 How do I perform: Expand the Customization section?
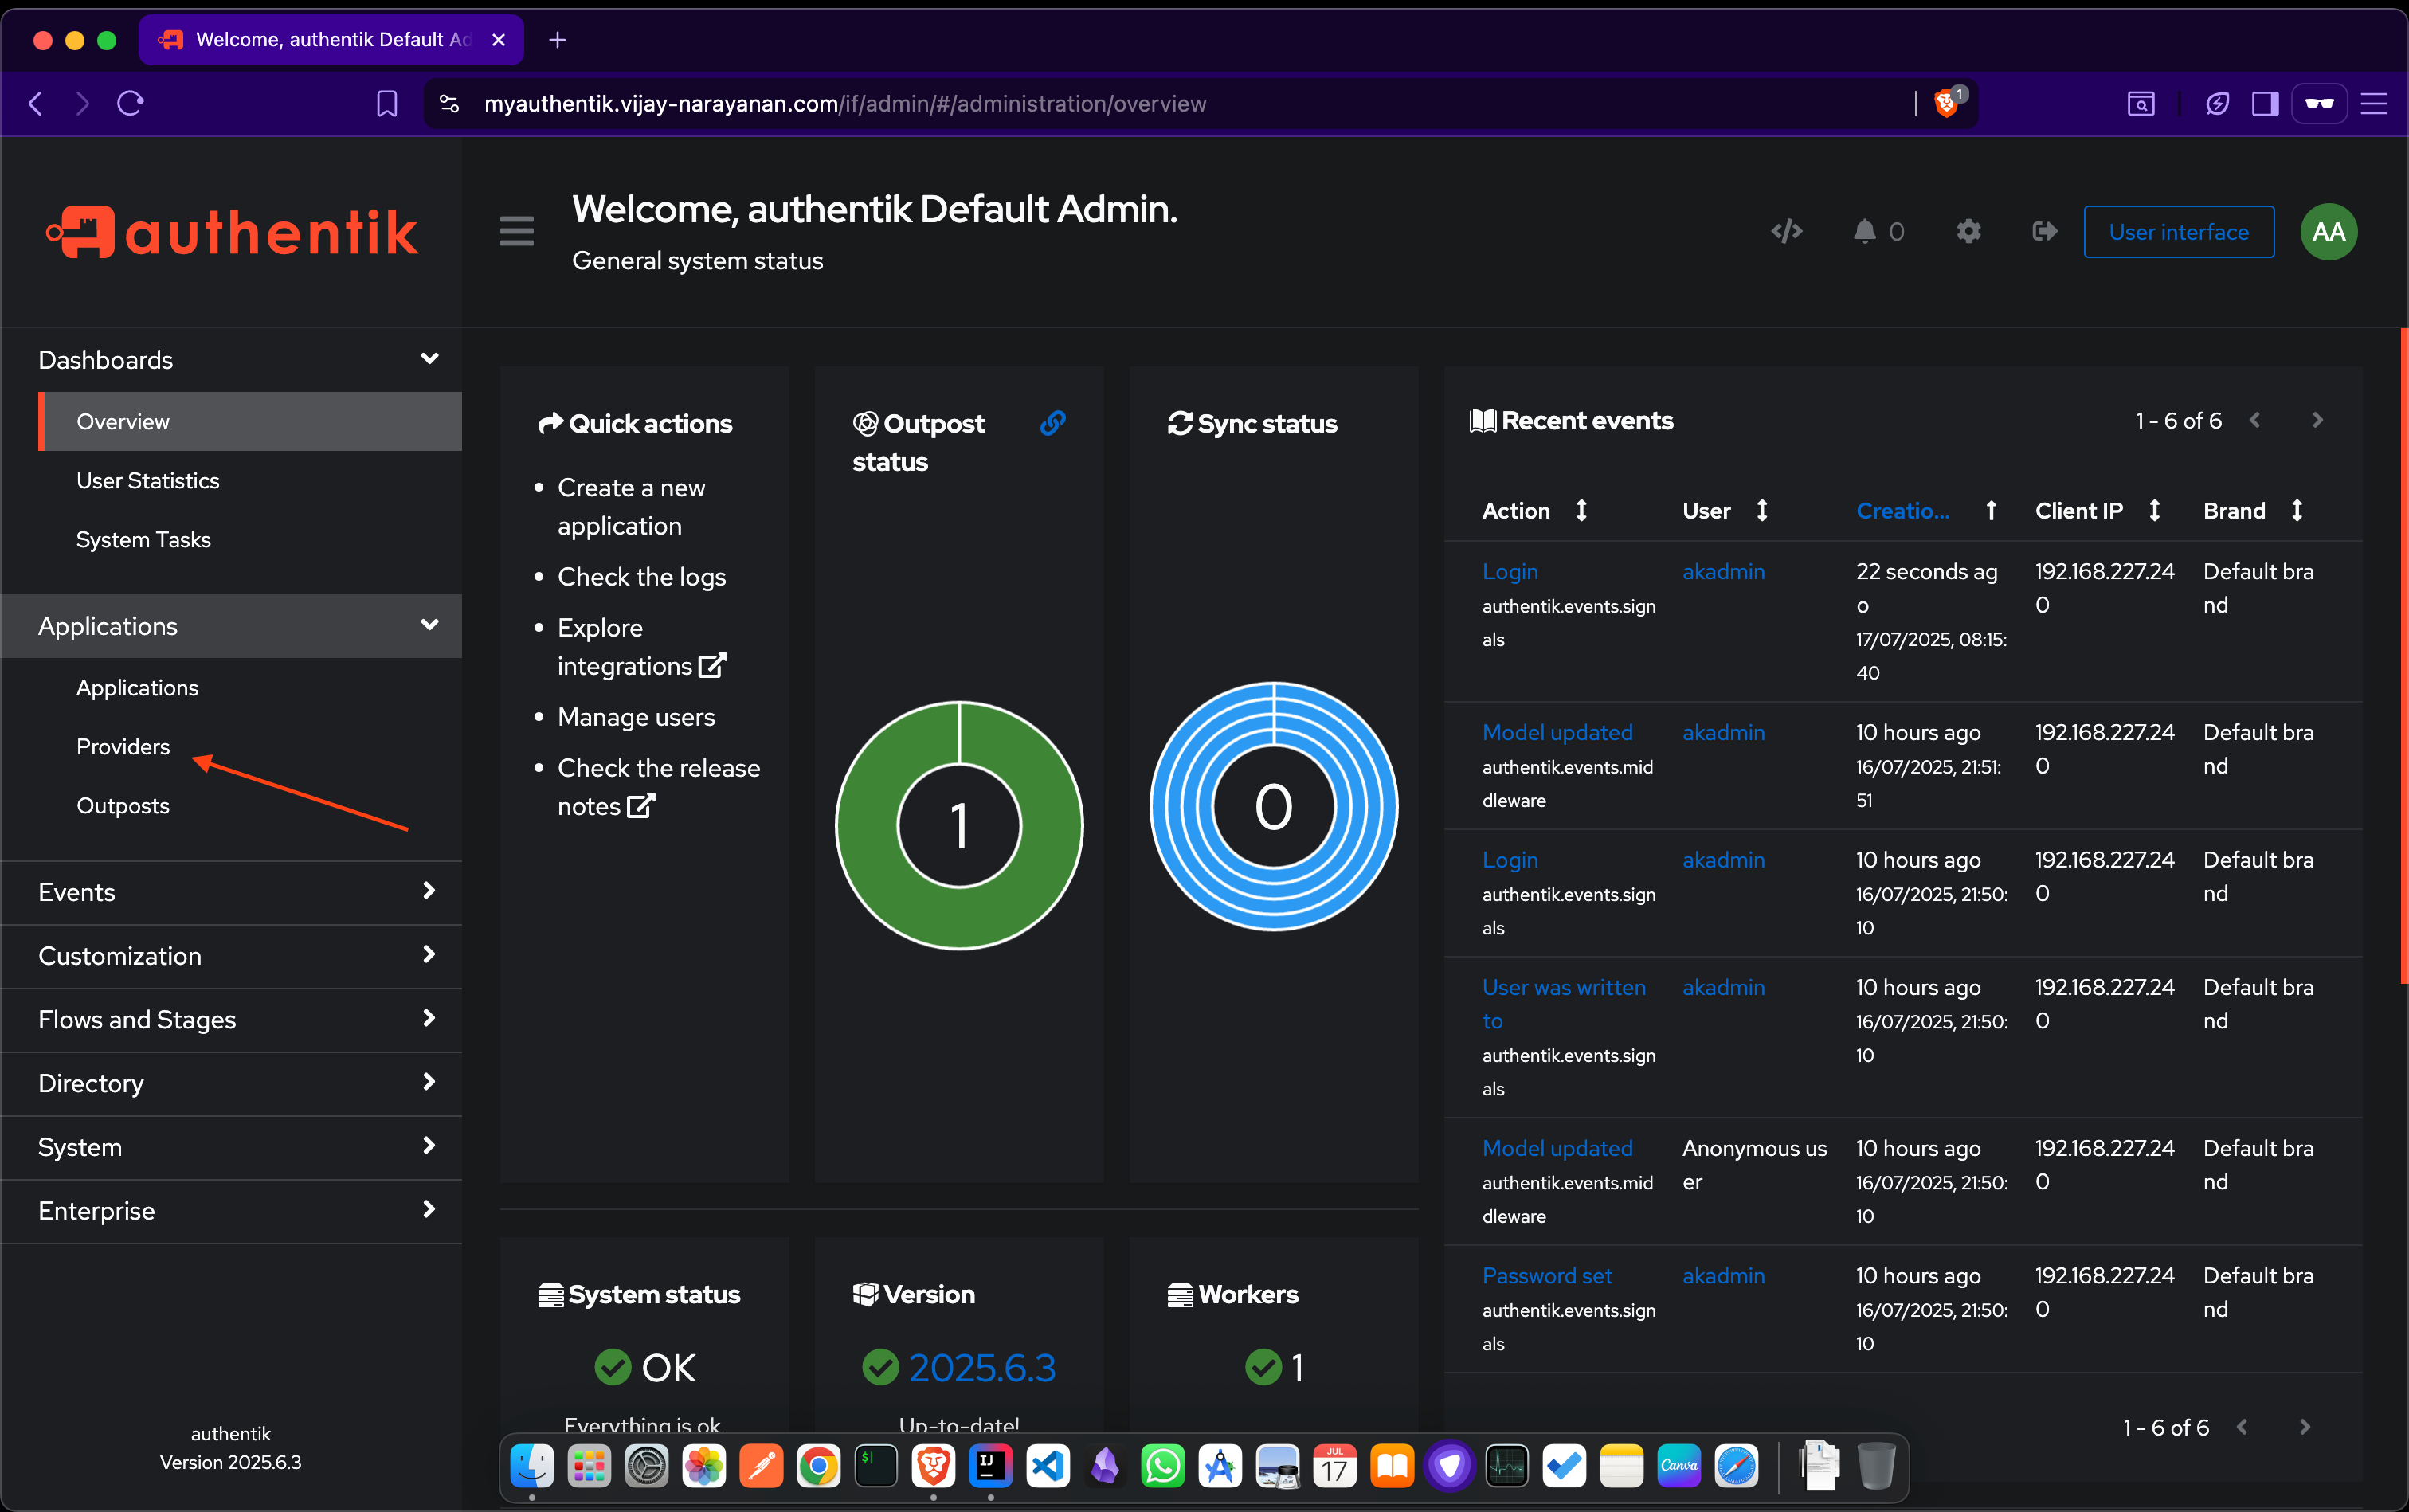[x=231, y=956]
